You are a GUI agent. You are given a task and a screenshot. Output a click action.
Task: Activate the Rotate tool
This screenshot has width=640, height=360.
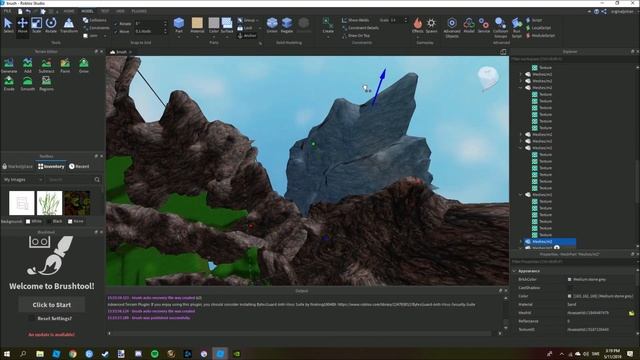[x=51, y=25]
